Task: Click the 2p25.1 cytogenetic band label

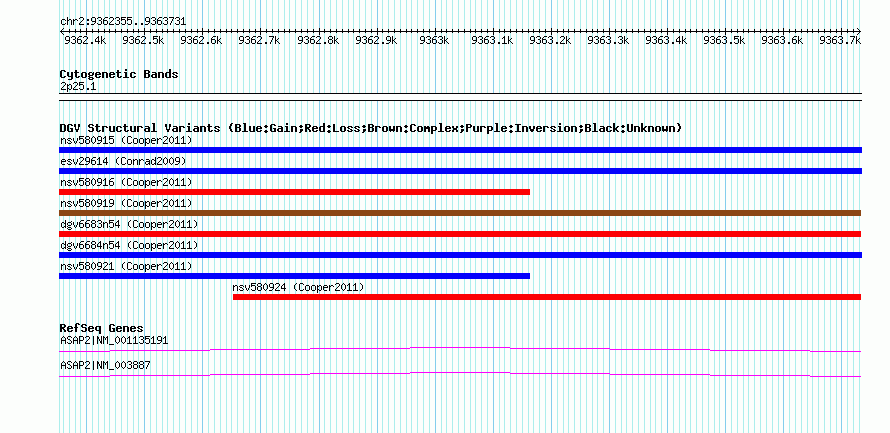Action: pyautogui.click(x=78, y=86)
